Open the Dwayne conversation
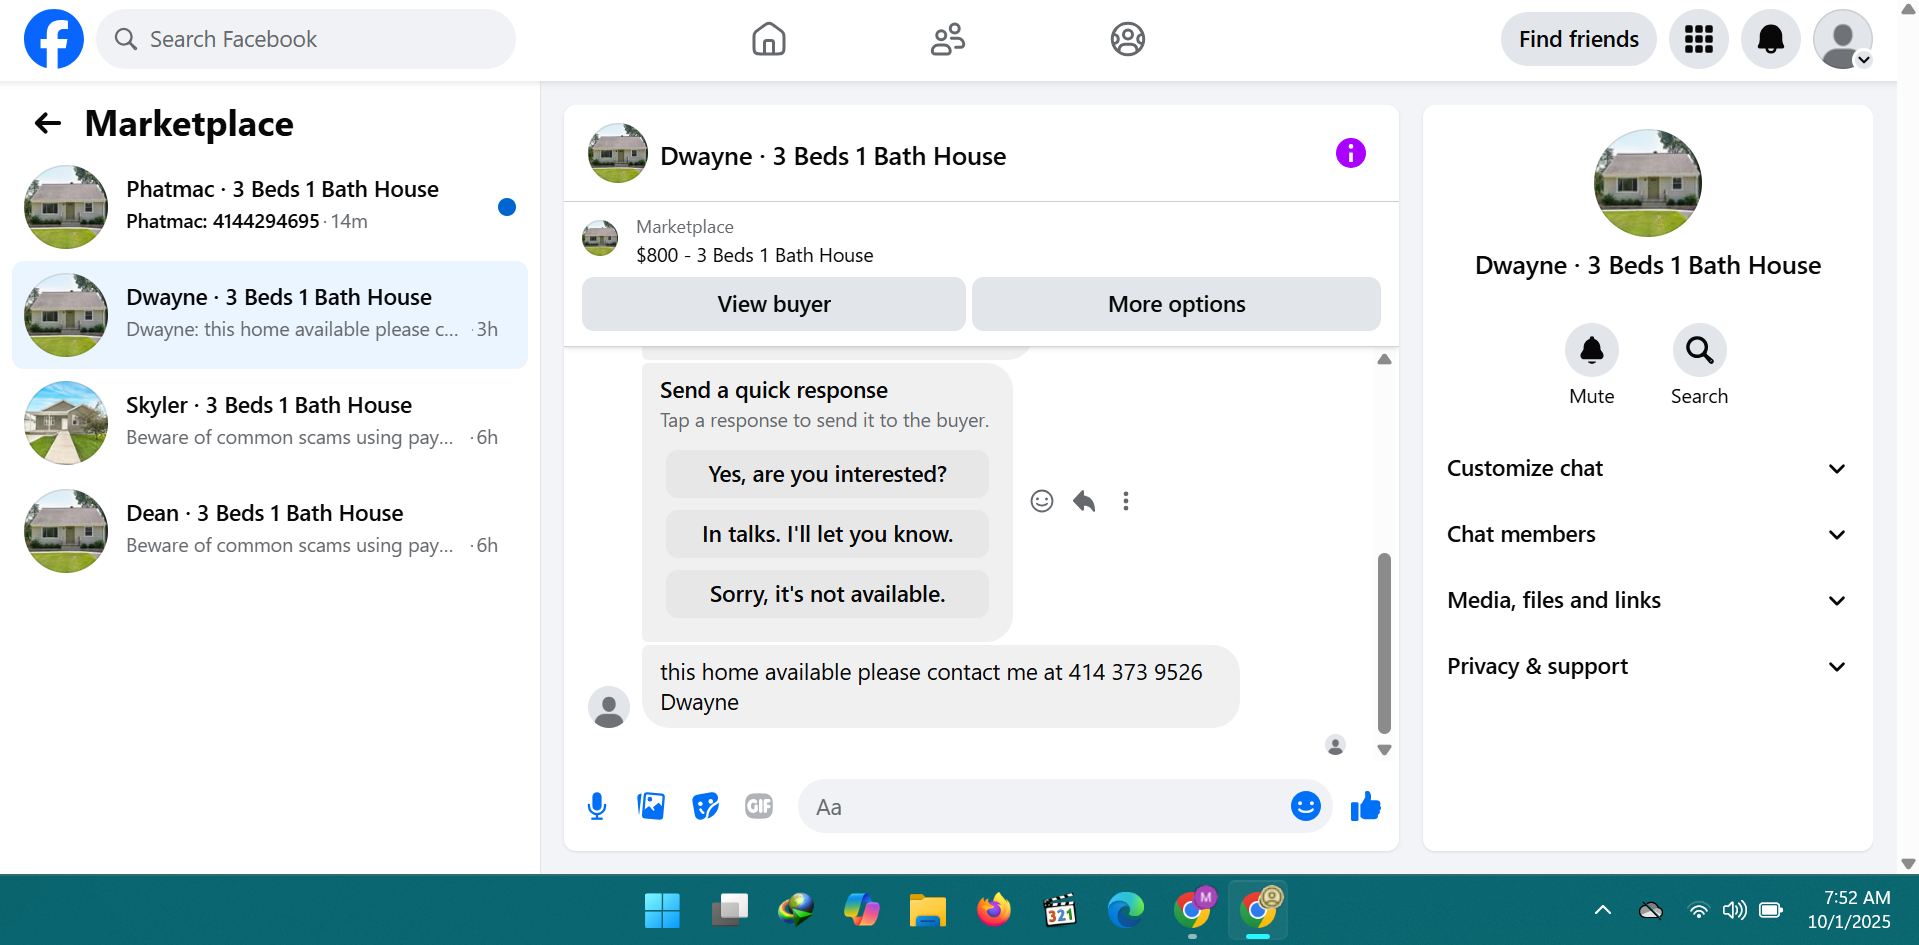 (x=270, y=315)
